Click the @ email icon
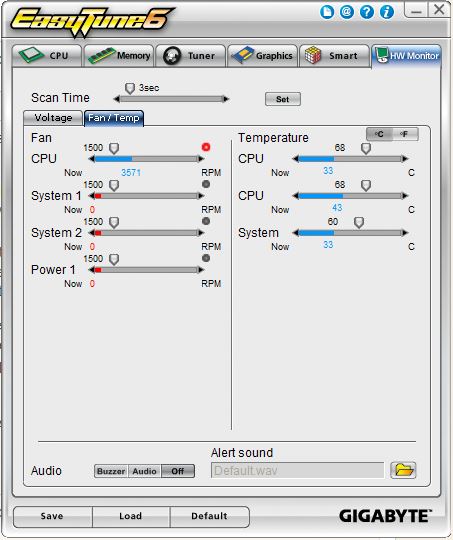The height and width of the screenshot is (540, 453). click(347, 12)
